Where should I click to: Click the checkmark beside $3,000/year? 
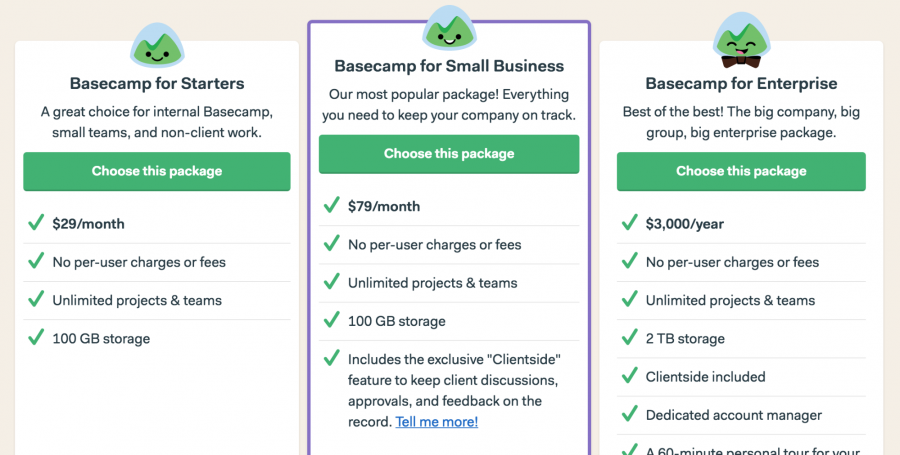click(630, 223)
